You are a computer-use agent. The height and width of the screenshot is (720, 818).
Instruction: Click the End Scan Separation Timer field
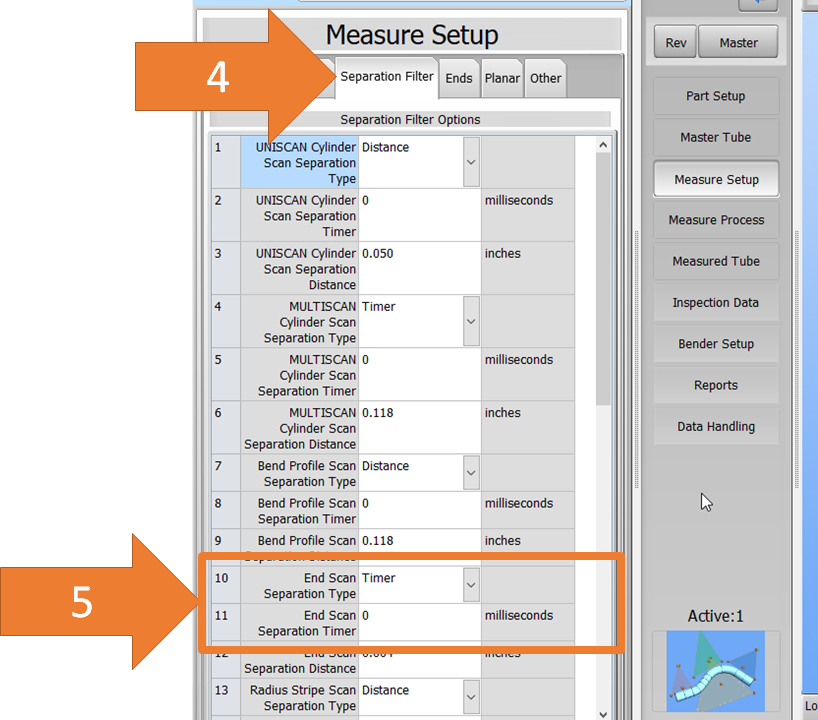click(419, 623)
